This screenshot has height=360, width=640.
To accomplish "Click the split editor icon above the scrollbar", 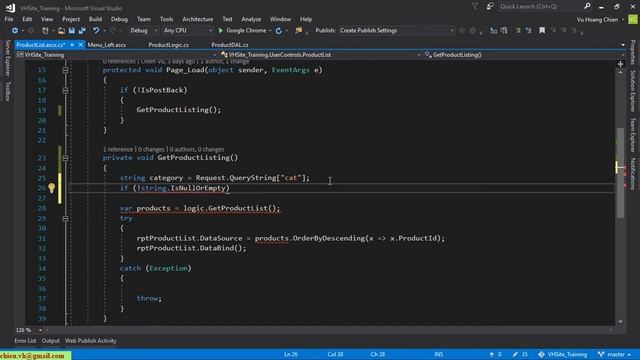I will [x=620, y=64].
